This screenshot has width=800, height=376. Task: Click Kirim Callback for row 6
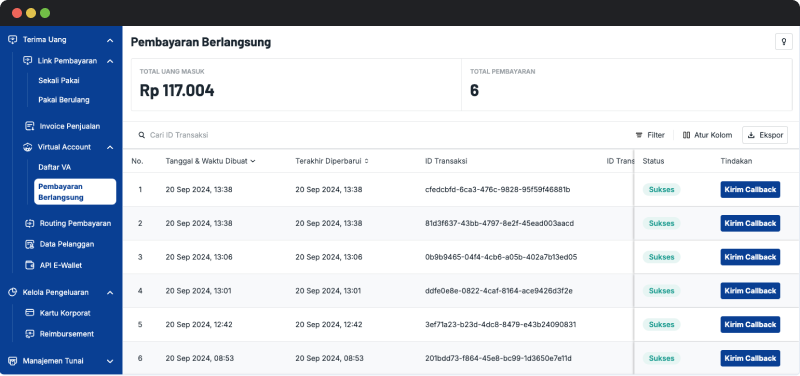(x=750, y=358)
